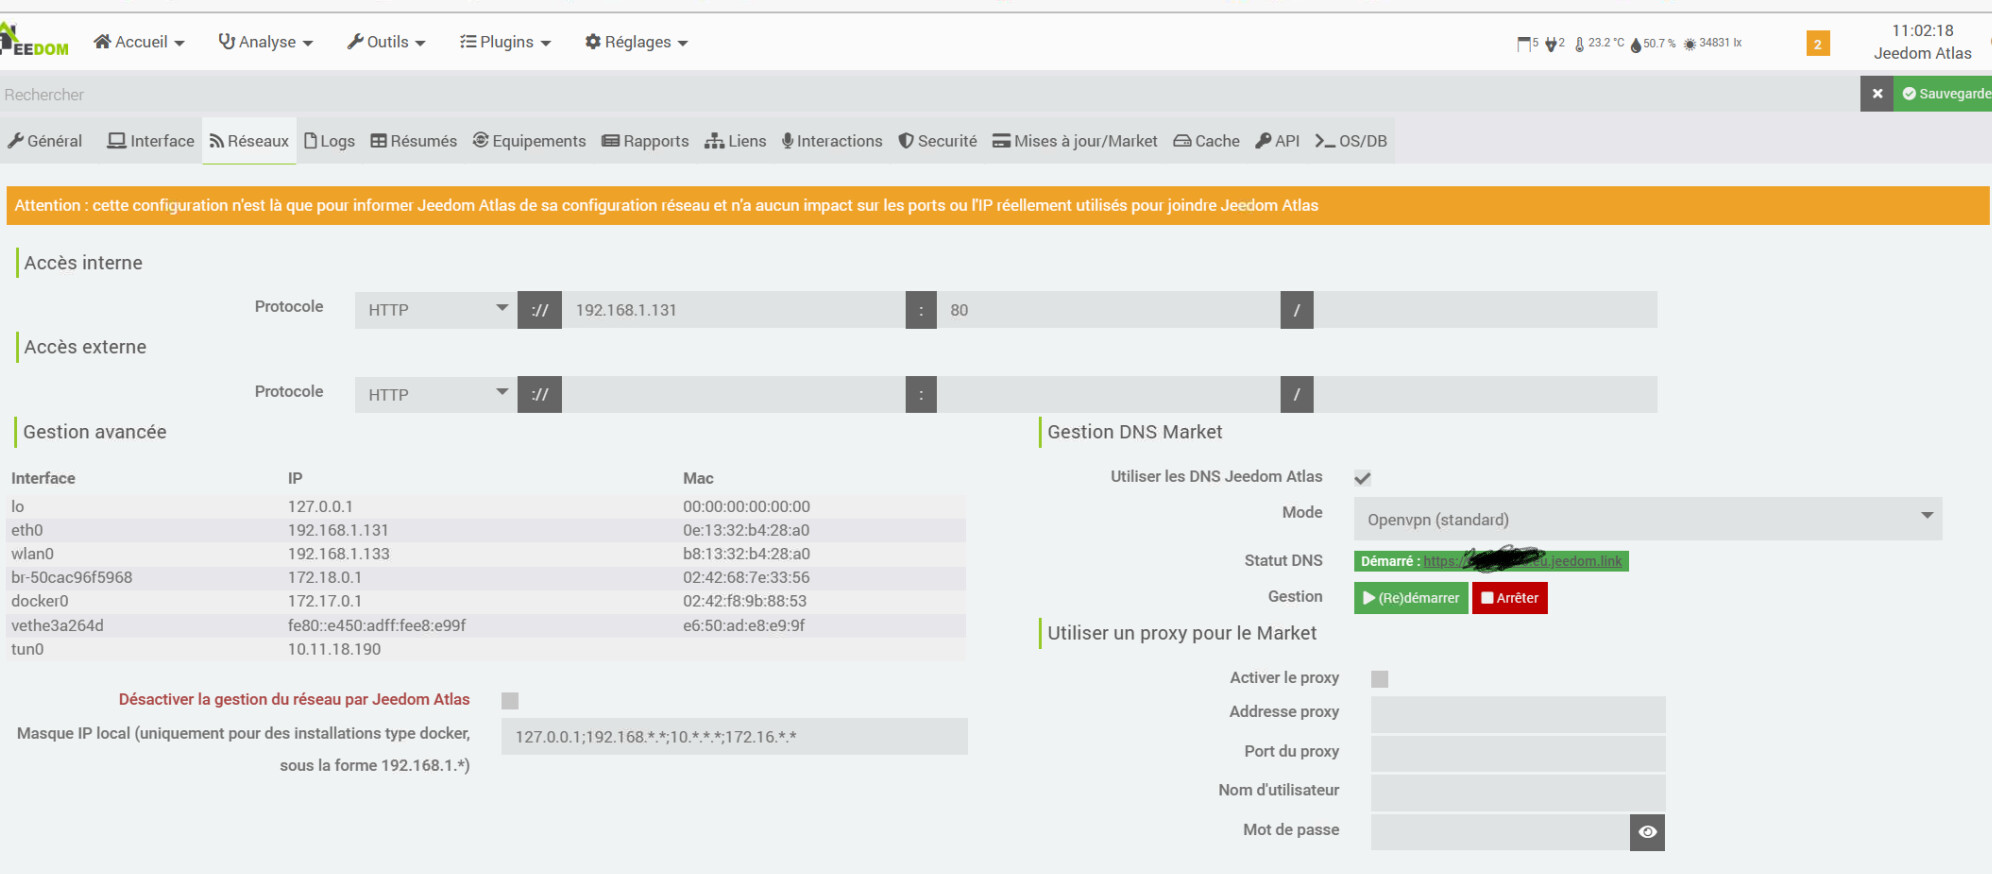
Task: Click the orange notification badge showing 2
Action: click(x=1817, y=44)
